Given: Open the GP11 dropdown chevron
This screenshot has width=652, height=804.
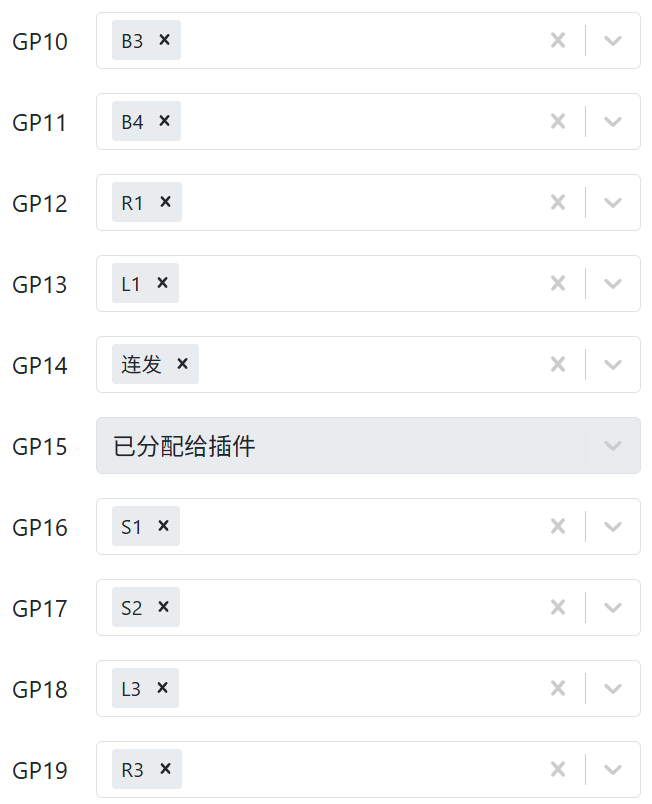Looking at the screenshot, I should (x=613, y=121).
